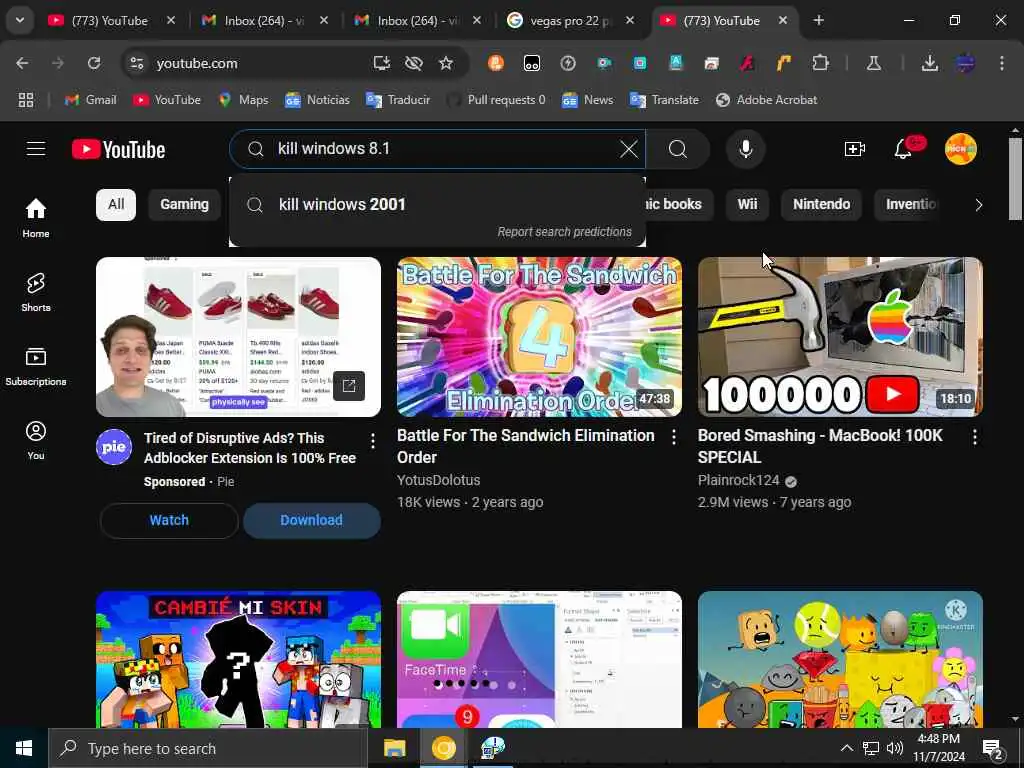Open the volume control in system tray
The image size is (1024, 768).
pos(895,748)
